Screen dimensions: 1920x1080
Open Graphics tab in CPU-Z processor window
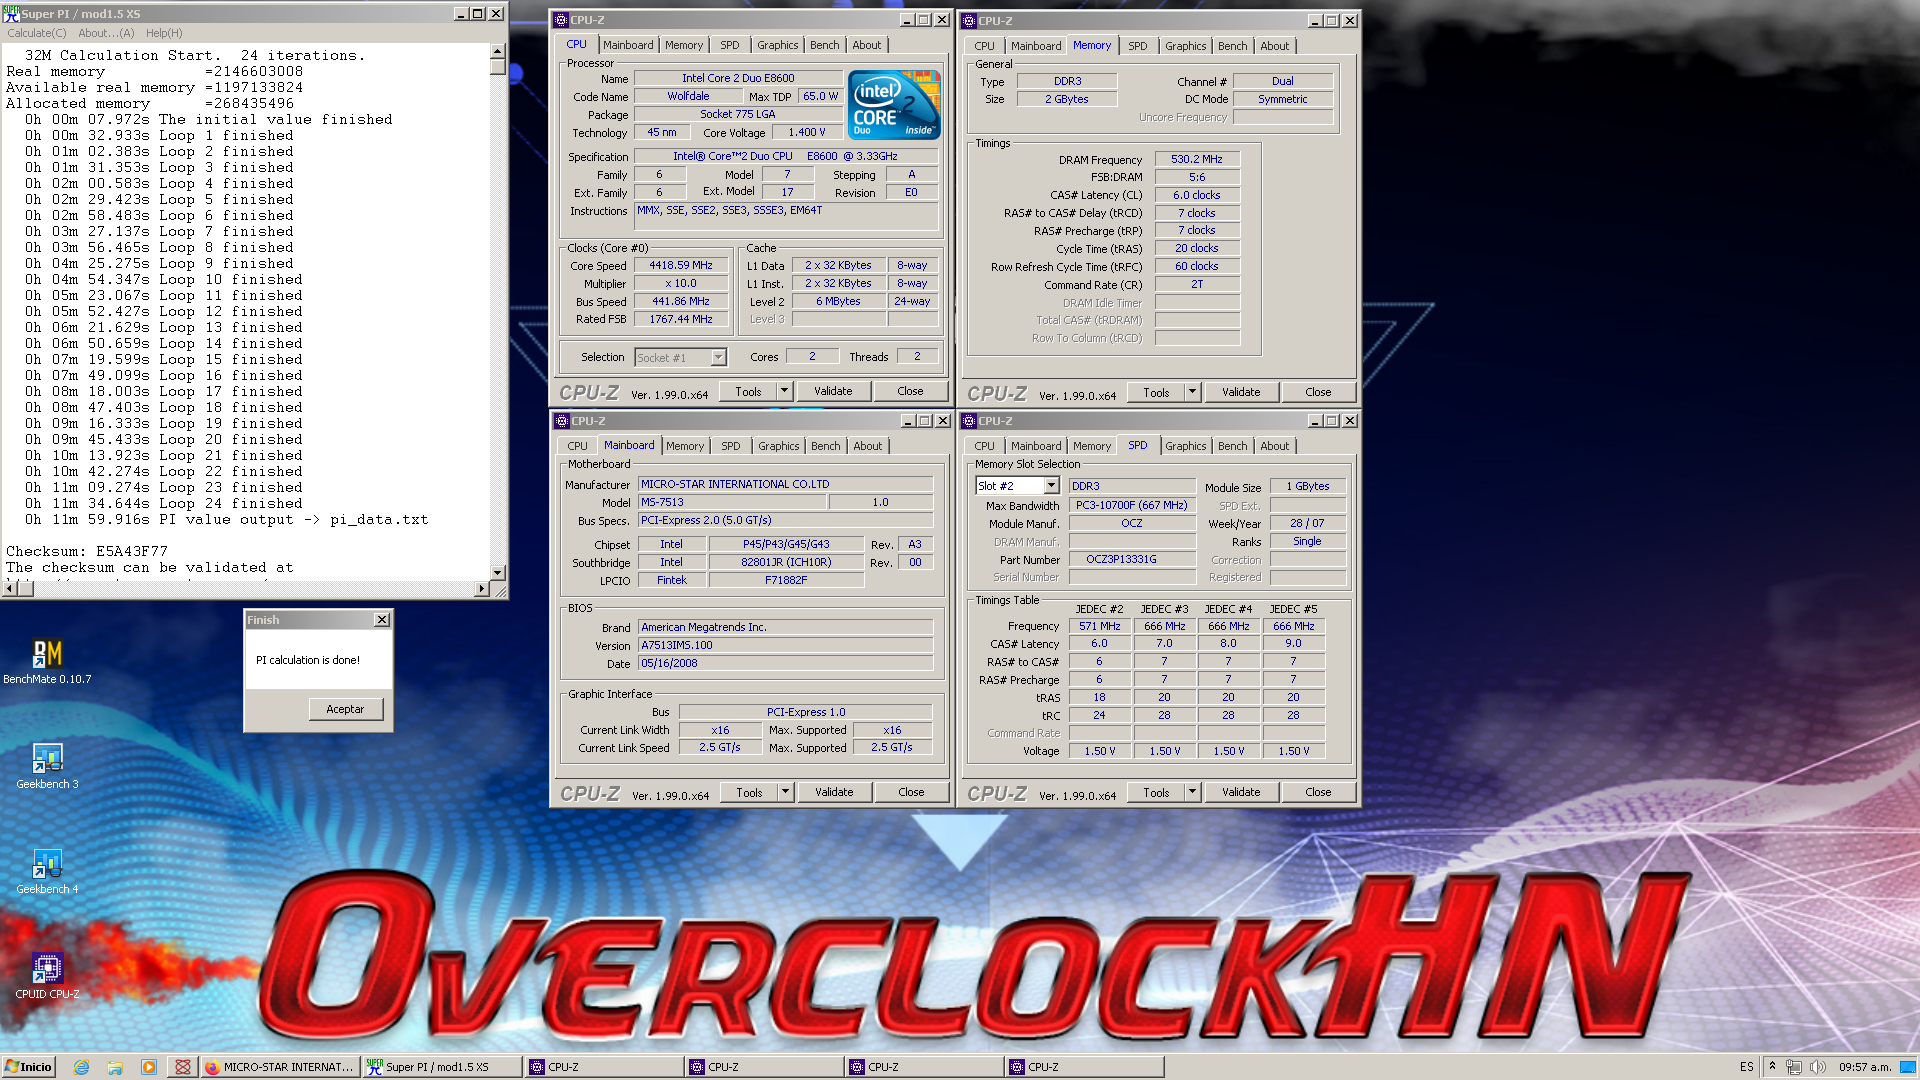point(777,45)
